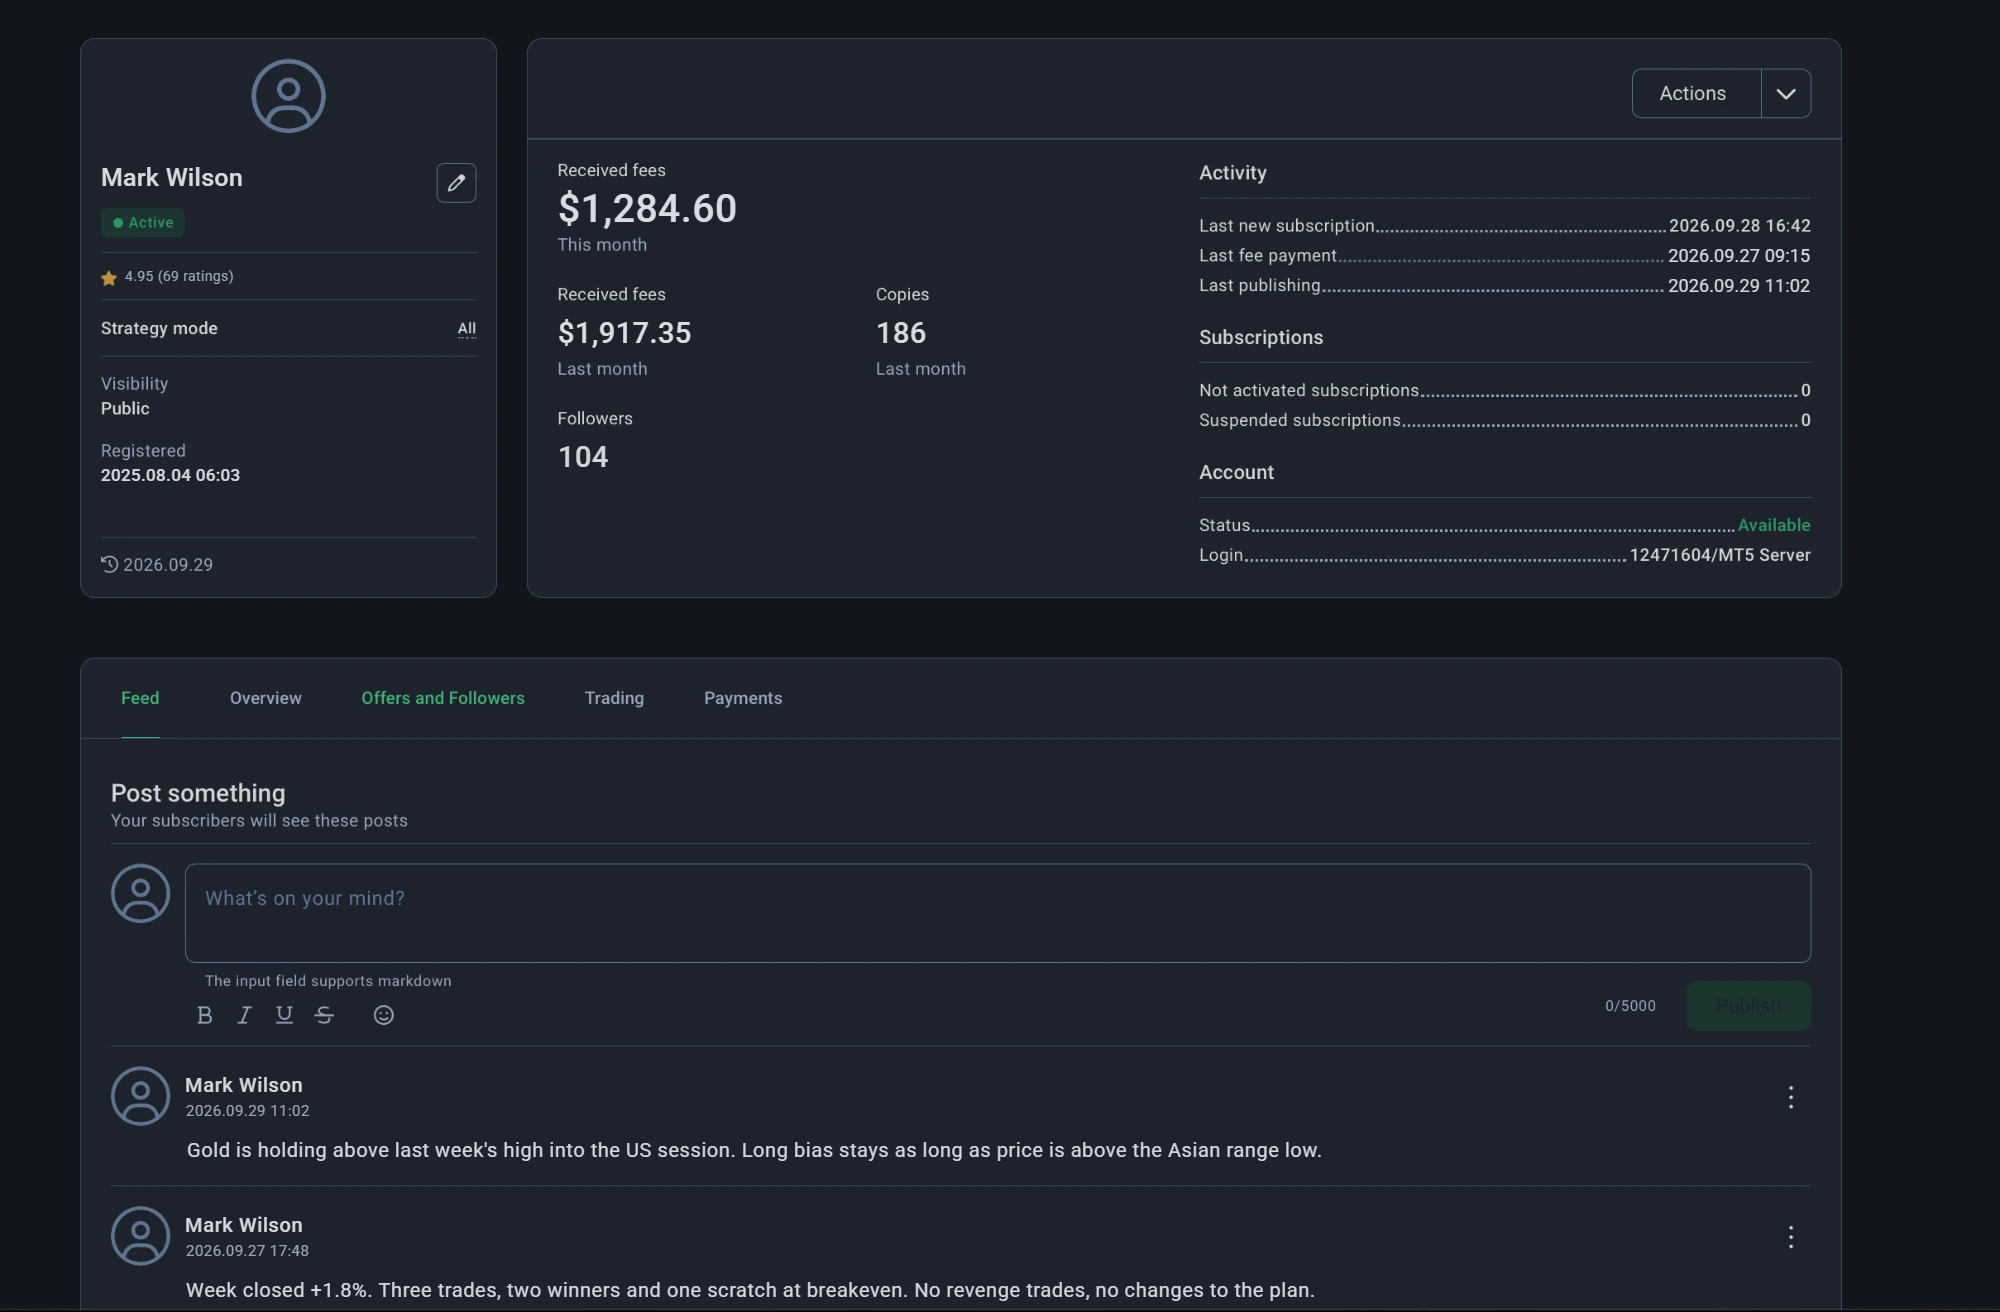Click the Publish button
Viewport: 2000px width, 1312px height.
click(1748, 1005)
